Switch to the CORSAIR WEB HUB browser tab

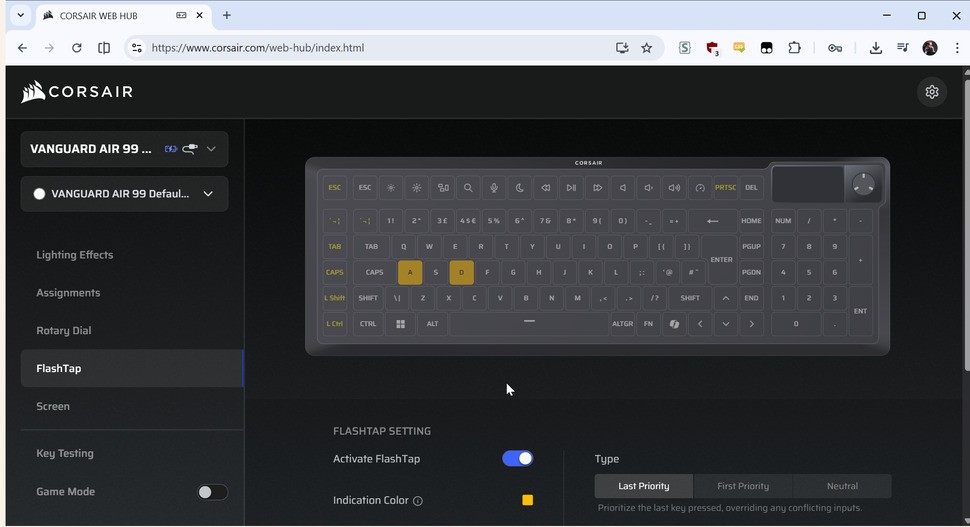point(123,15)
